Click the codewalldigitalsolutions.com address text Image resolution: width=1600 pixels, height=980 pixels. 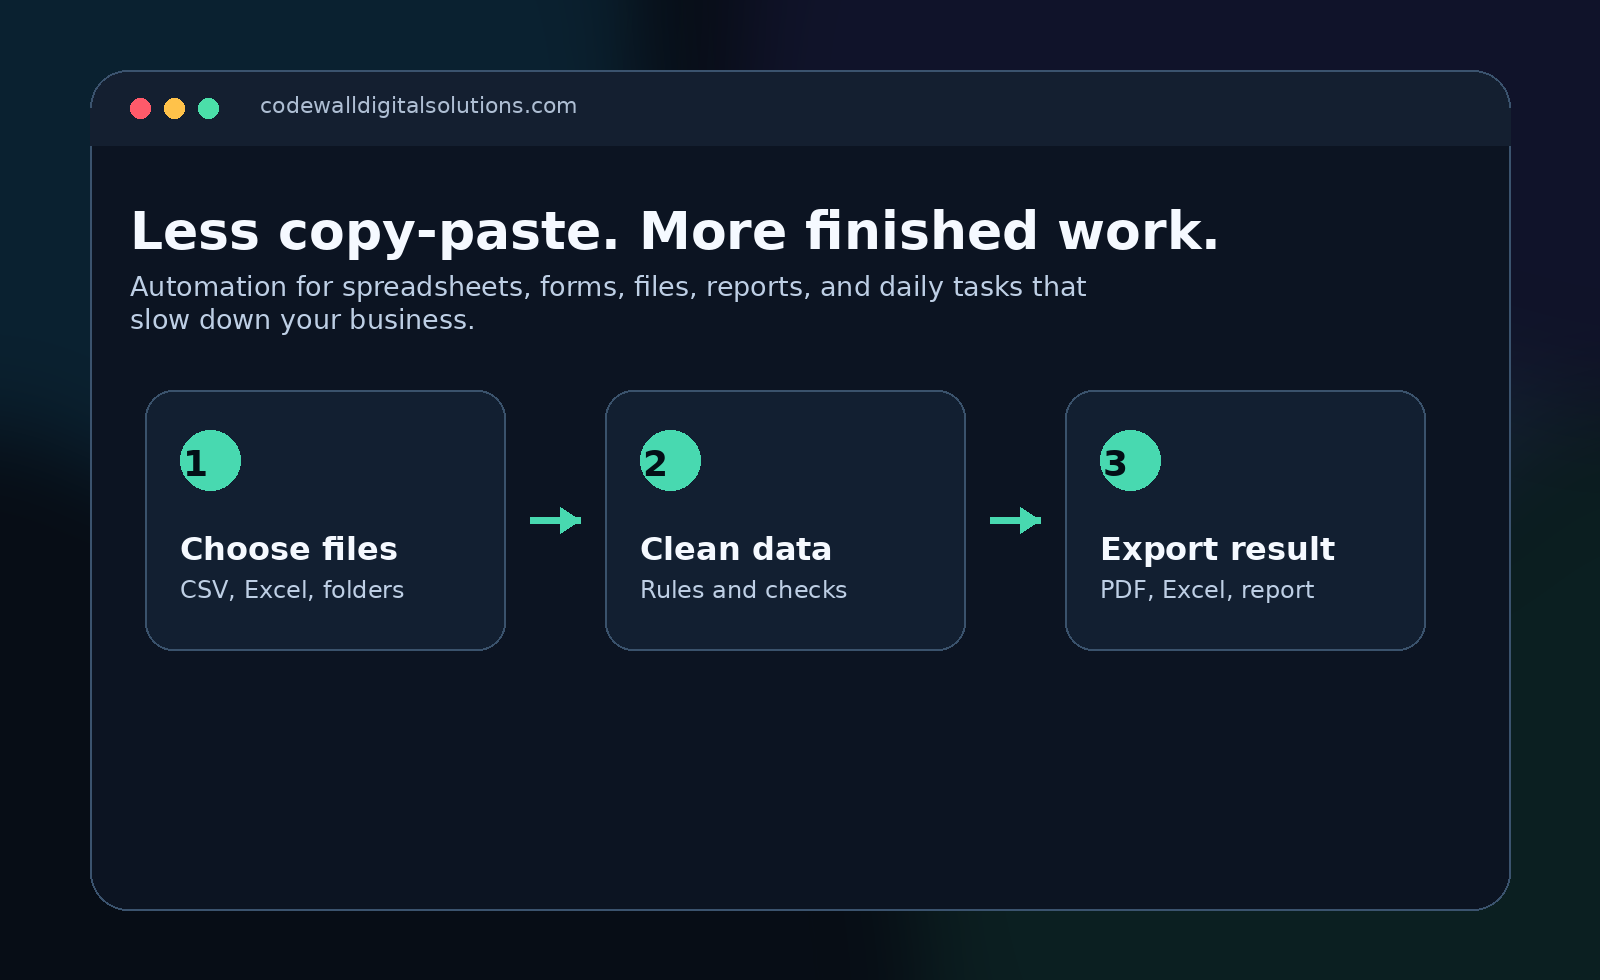pyautogui.click(x=418, y=106)
